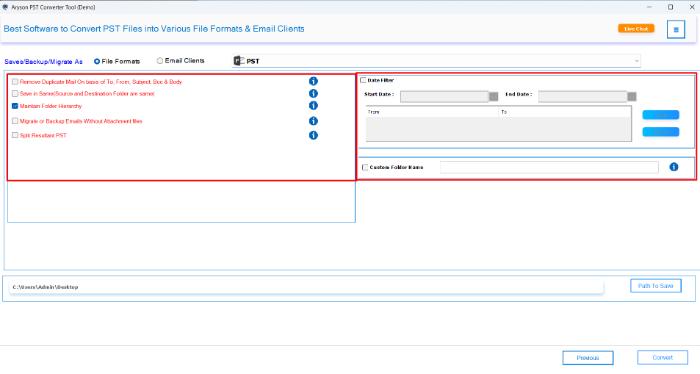The height and width of the screenshot is (374, 700).
Task: Select the File Formats radio button
Action: [97, 61]
